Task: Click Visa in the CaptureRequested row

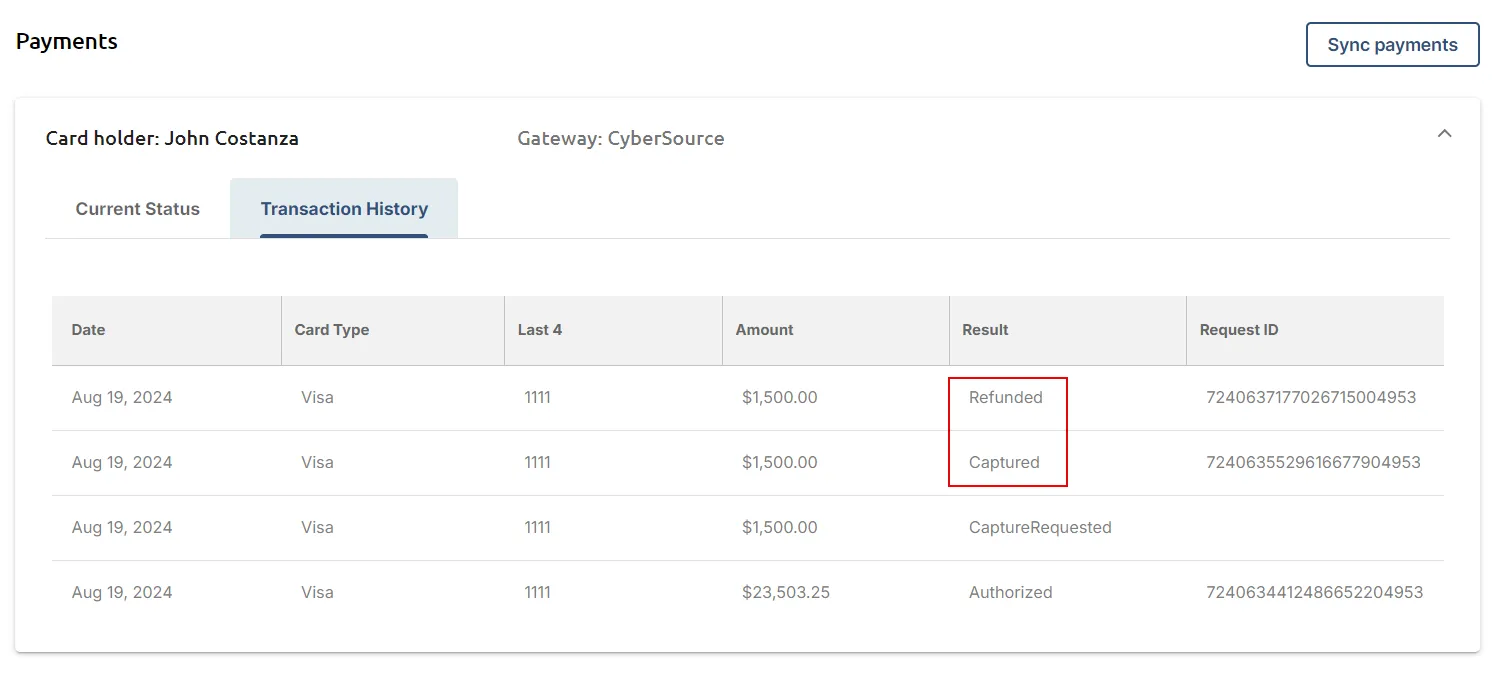Action: 317,528
